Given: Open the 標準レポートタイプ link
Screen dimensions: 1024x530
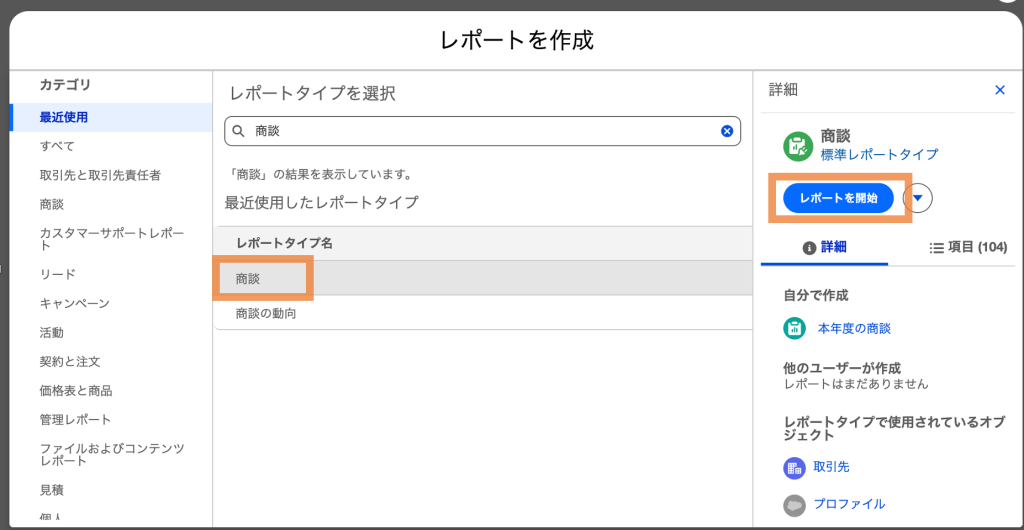Looking at the screenshot, I should click(879, 154).
